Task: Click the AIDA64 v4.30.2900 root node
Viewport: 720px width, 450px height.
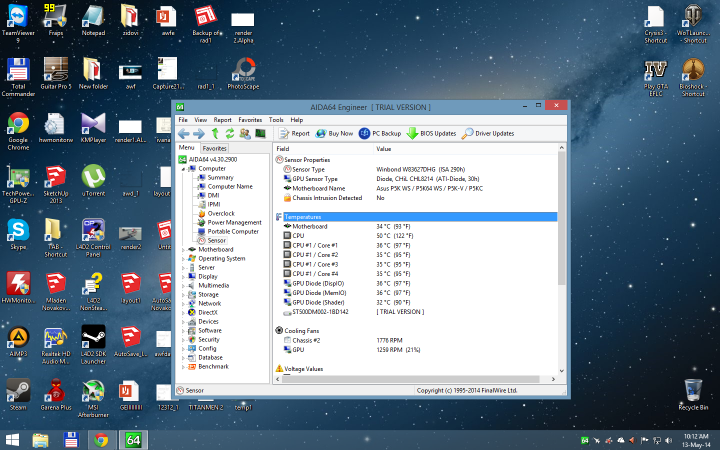Action: click(x=213, y=160)
